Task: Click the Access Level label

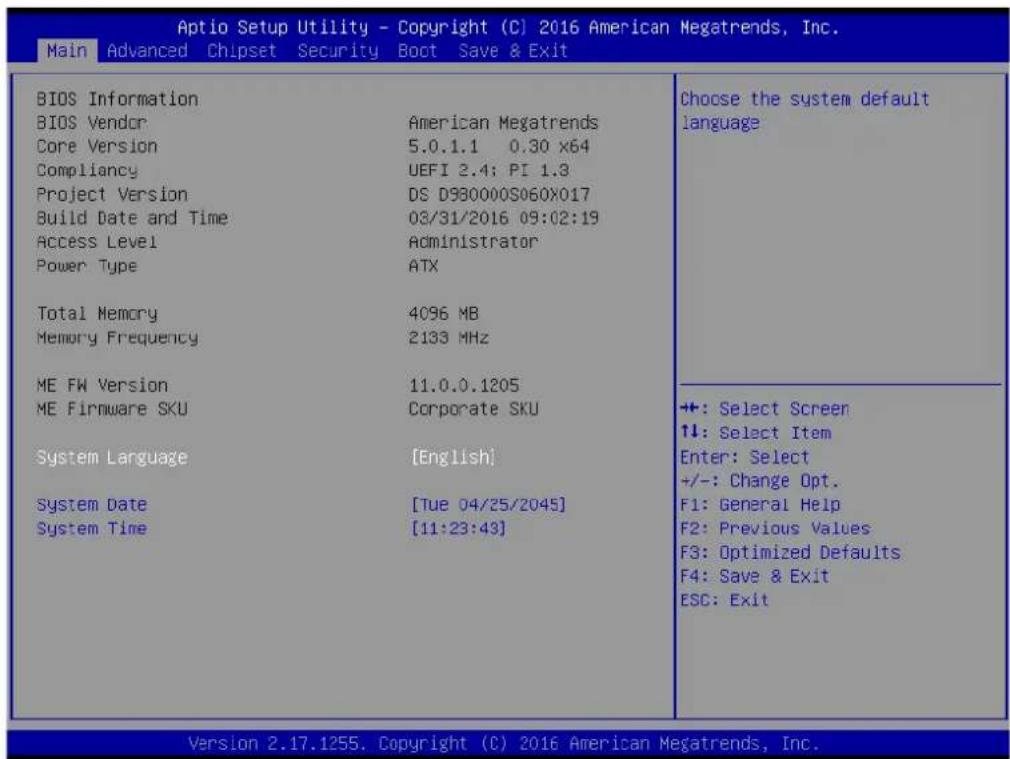Action: (97, 242)
